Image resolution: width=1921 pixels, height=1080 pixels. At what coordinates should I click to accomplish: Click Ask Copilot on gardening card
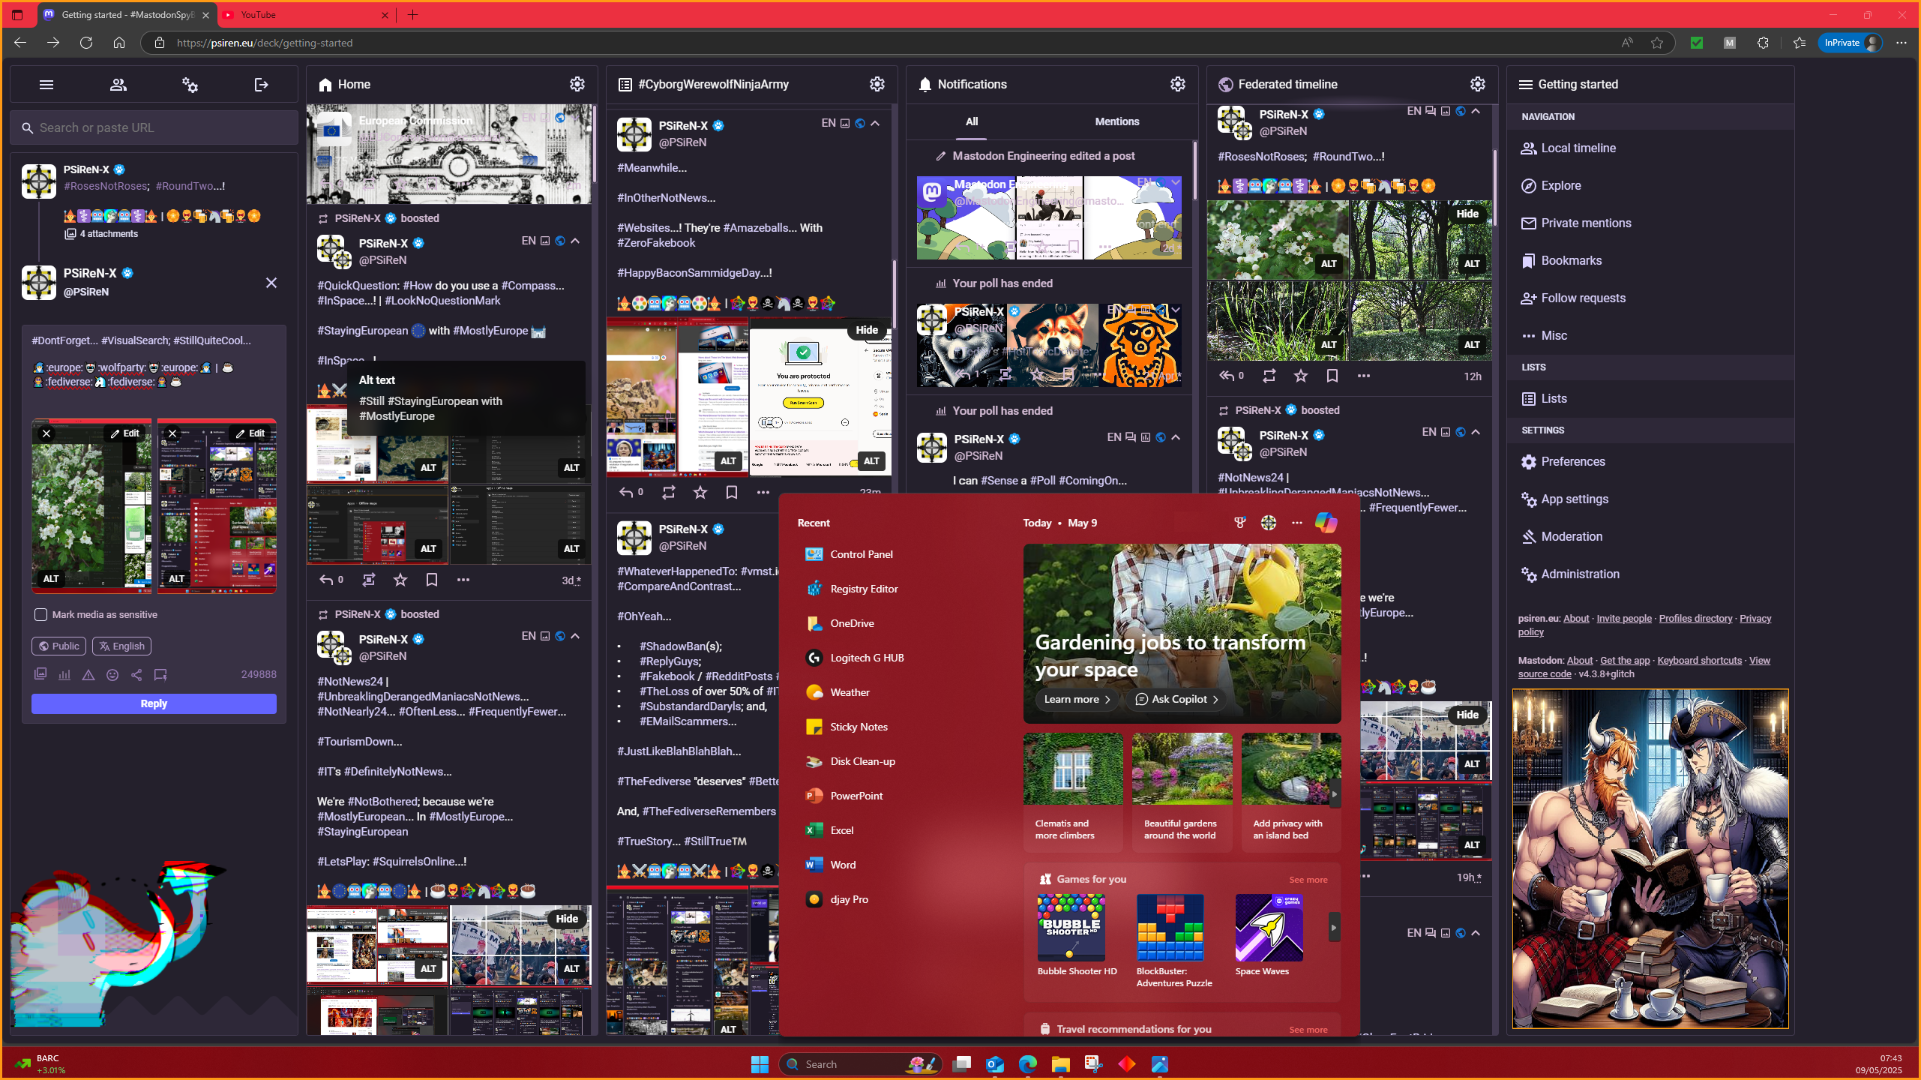[x=1176, y=700]
